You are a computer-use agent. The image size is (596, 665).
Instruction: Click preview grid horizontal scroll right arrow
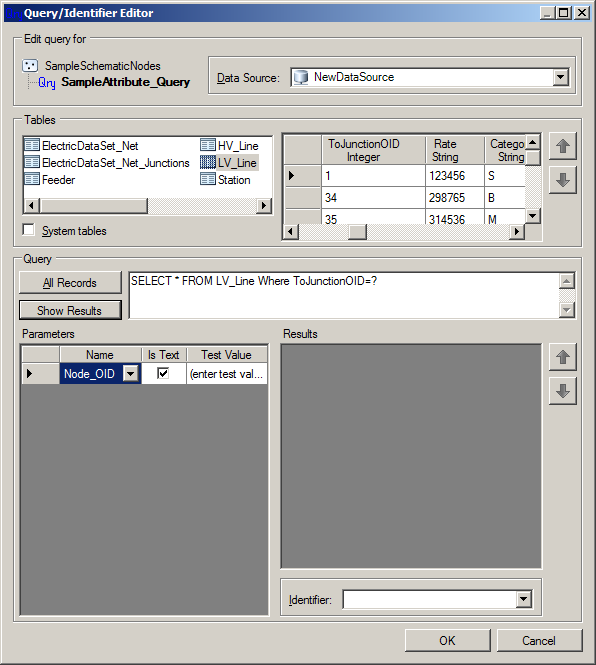[517, 232]
